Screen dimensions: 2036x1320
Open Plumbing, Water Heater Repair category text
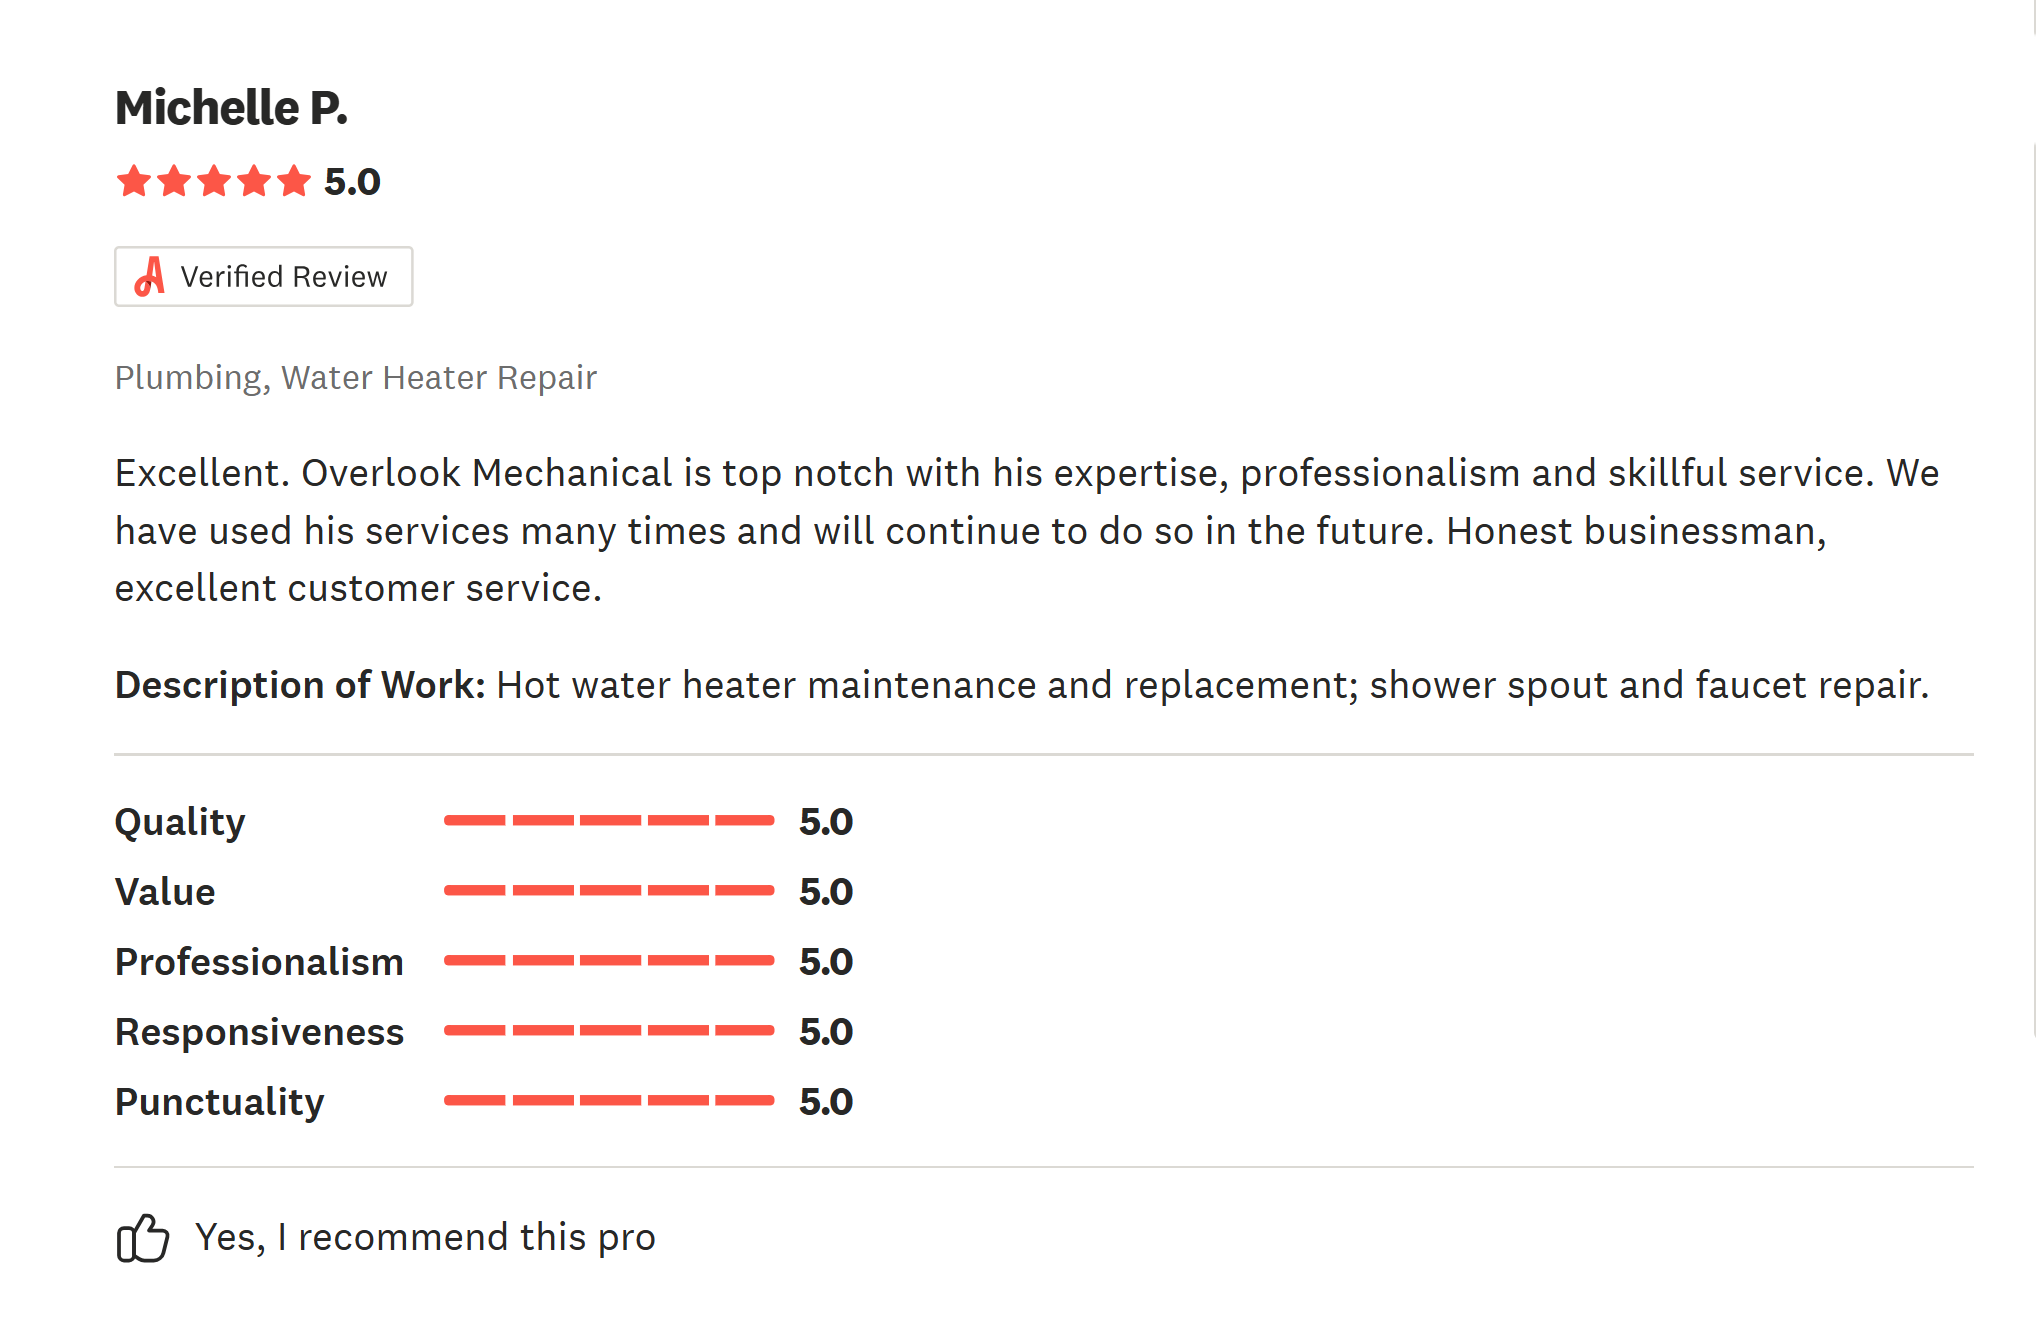pos(355,378)
